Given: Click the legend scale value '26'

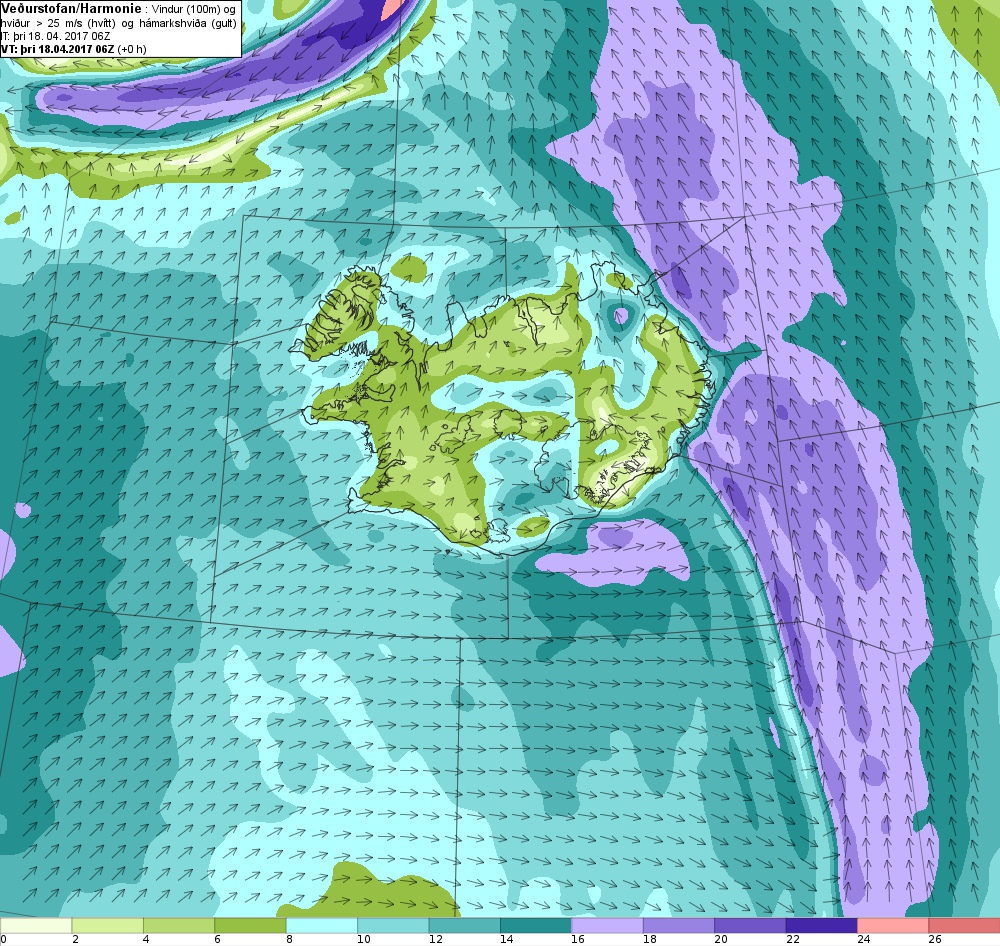Looking at the screenshot, I should click(x=935, y=939).
